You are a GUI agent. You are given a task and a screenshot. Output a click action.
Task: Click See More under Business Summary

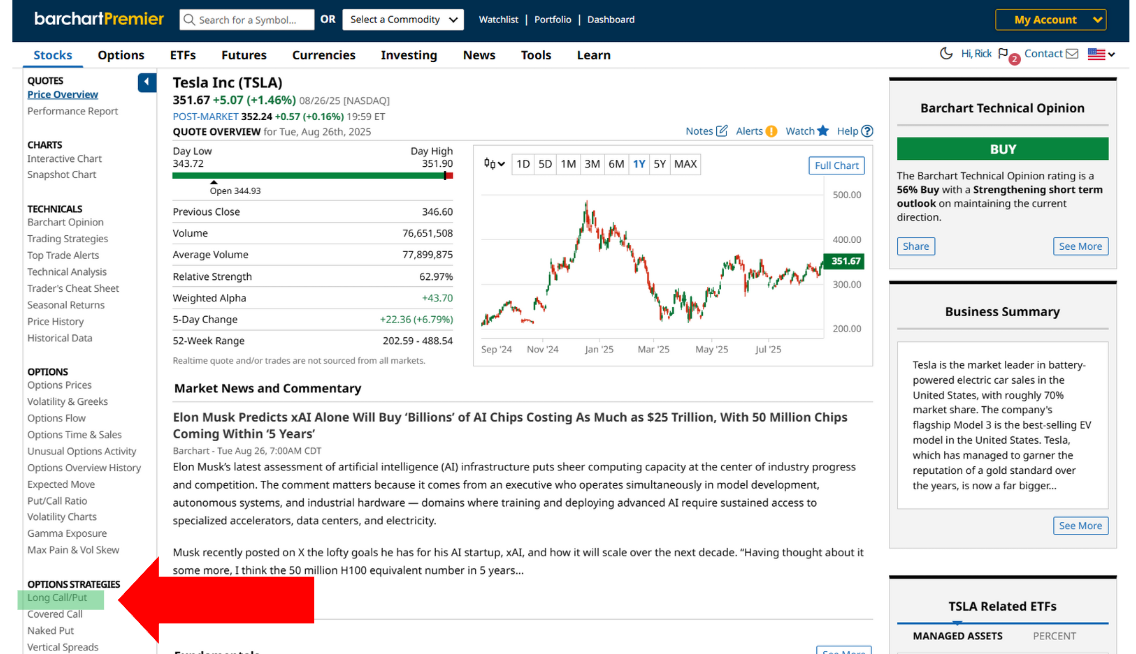(x=1080, y=526)
